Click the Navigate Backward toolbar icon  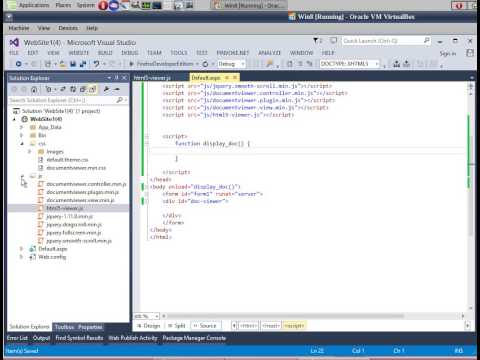coord(18,64)
